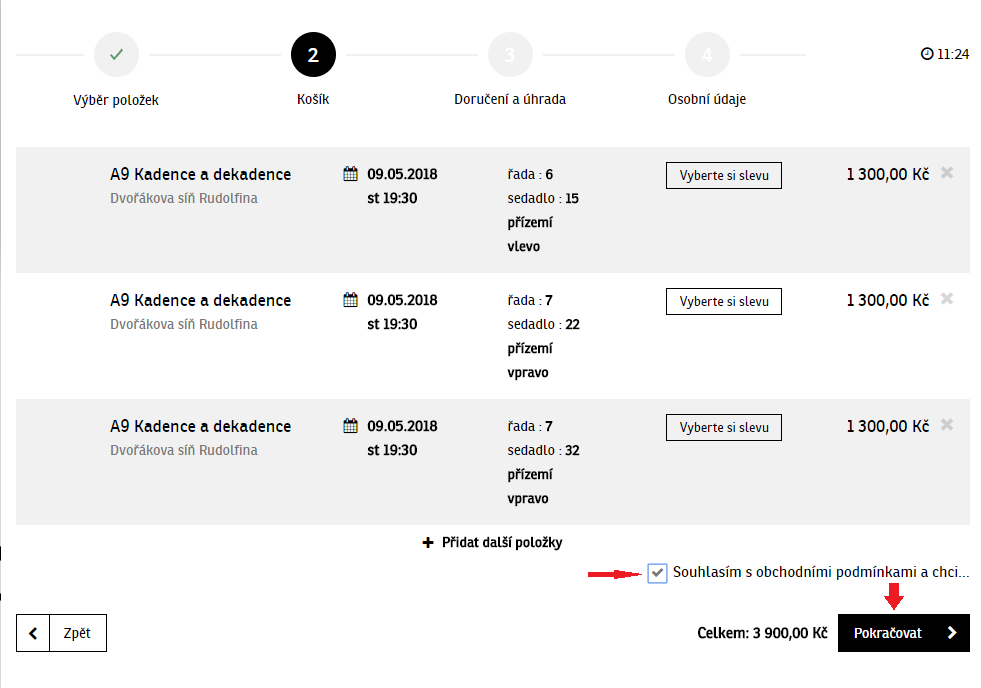Open Vyberte si slevu for seat 32
Screen dimensions: 981x688
[724, 427]
